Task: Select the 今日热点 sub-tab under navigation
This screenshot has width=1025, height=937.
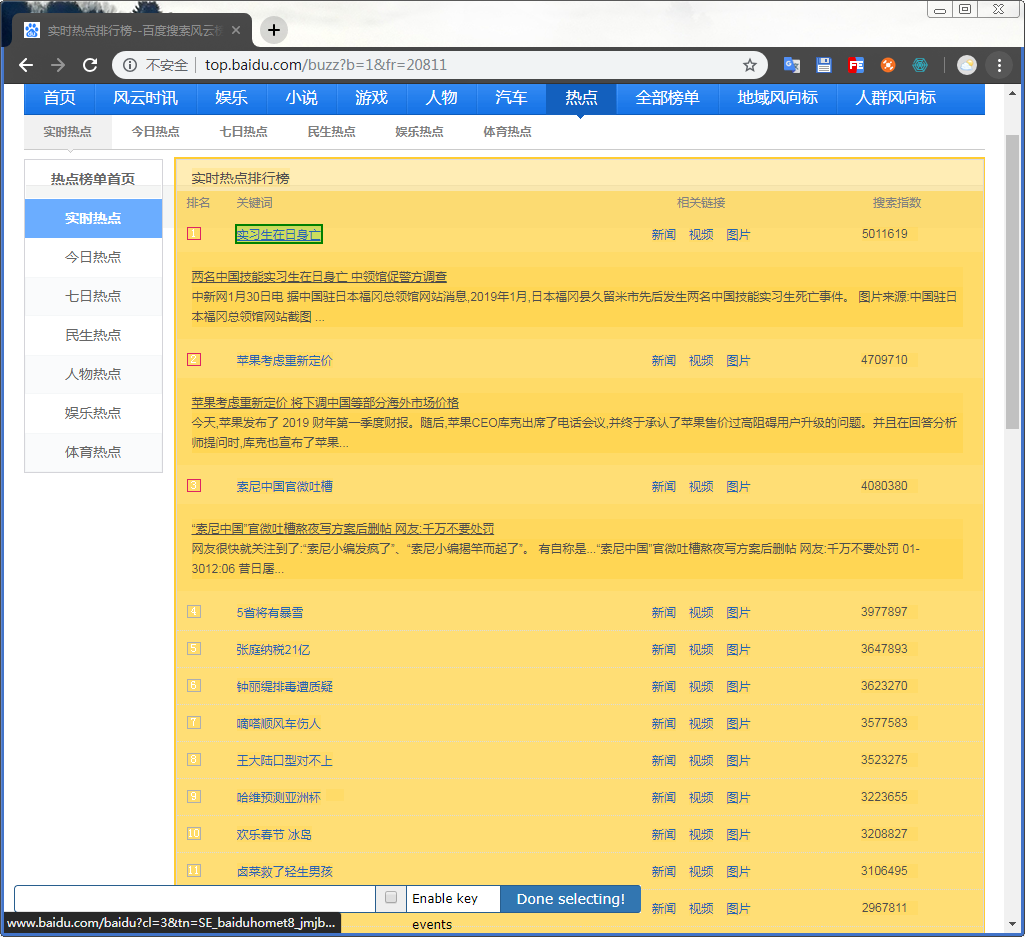Action: (x=156, y=132)
